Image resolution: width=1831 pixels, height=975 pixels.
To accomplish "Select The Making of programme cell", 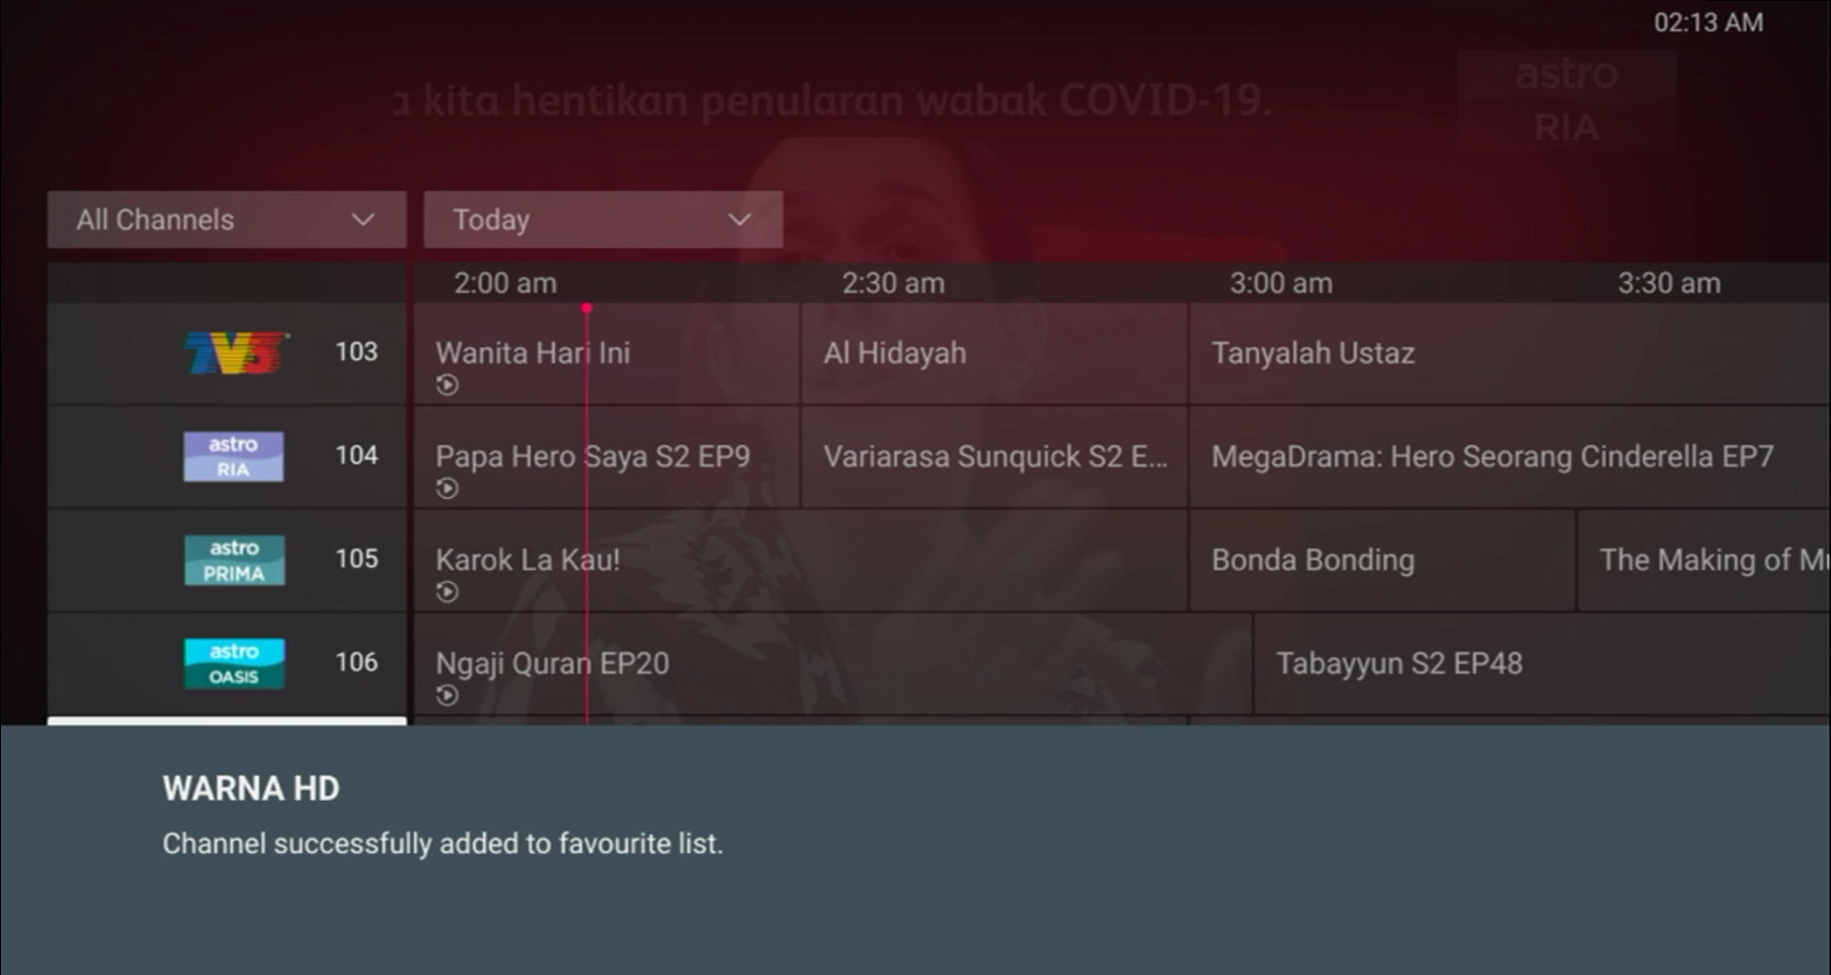I will (1704, 560).
